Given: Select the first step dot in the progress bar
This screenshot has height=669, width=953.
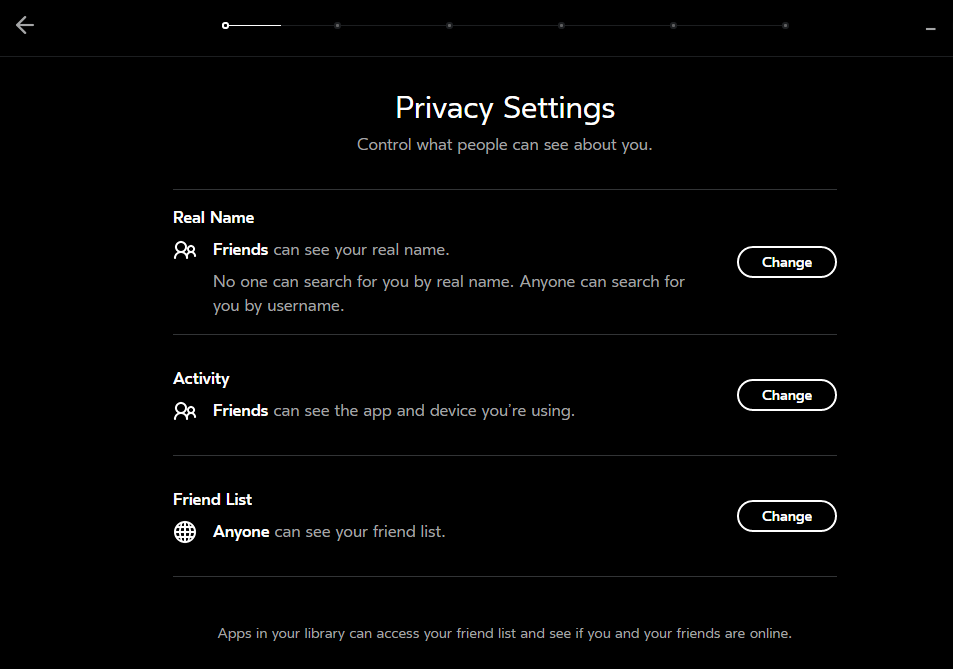Looking at the screenshot, I should (x=225, y=26).
